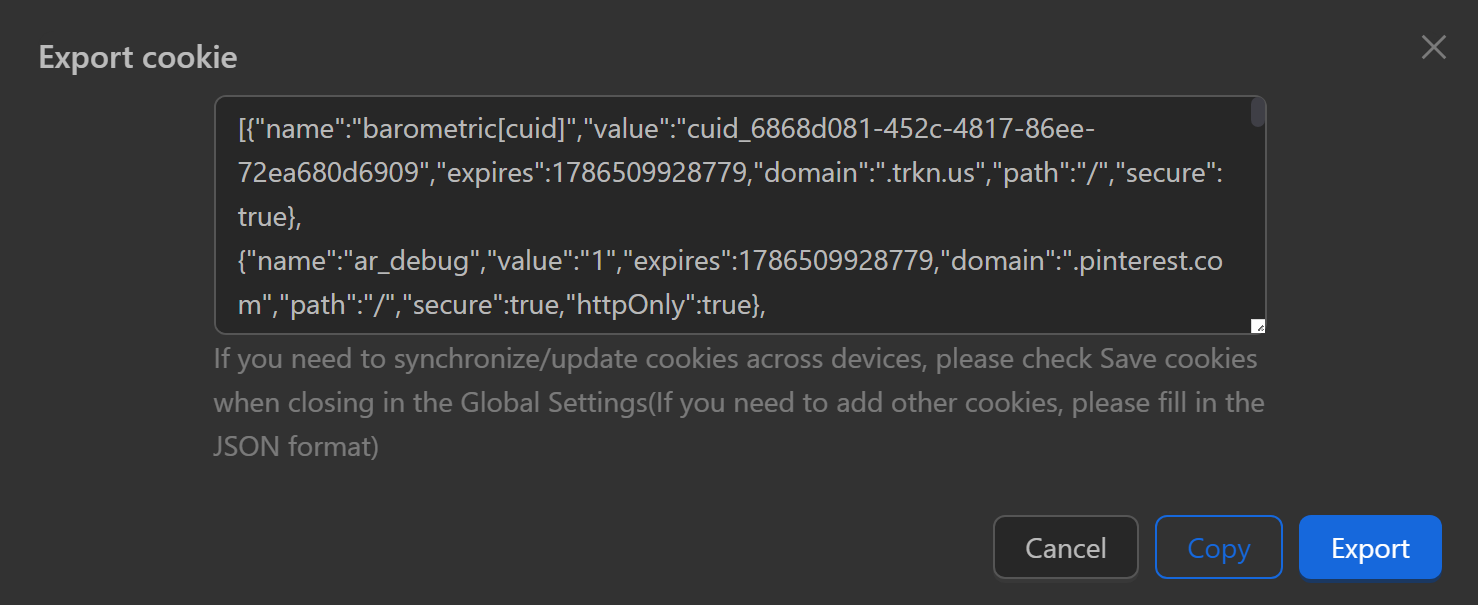
Task: Click the "Export cookie" dialog title
Action: point(138,57)
